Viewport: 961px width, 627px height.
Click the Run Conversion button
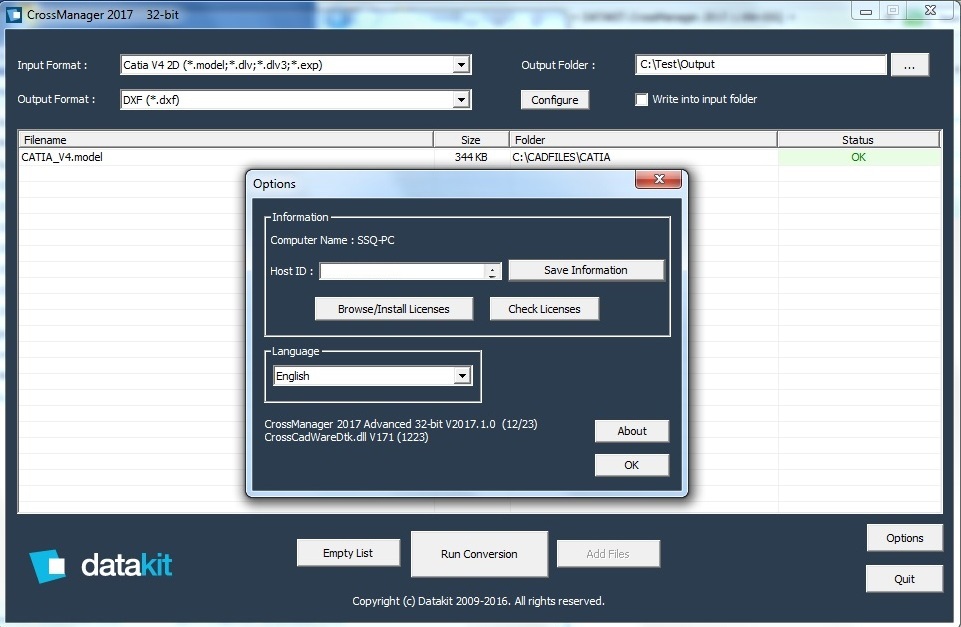(x=479, y=554)
